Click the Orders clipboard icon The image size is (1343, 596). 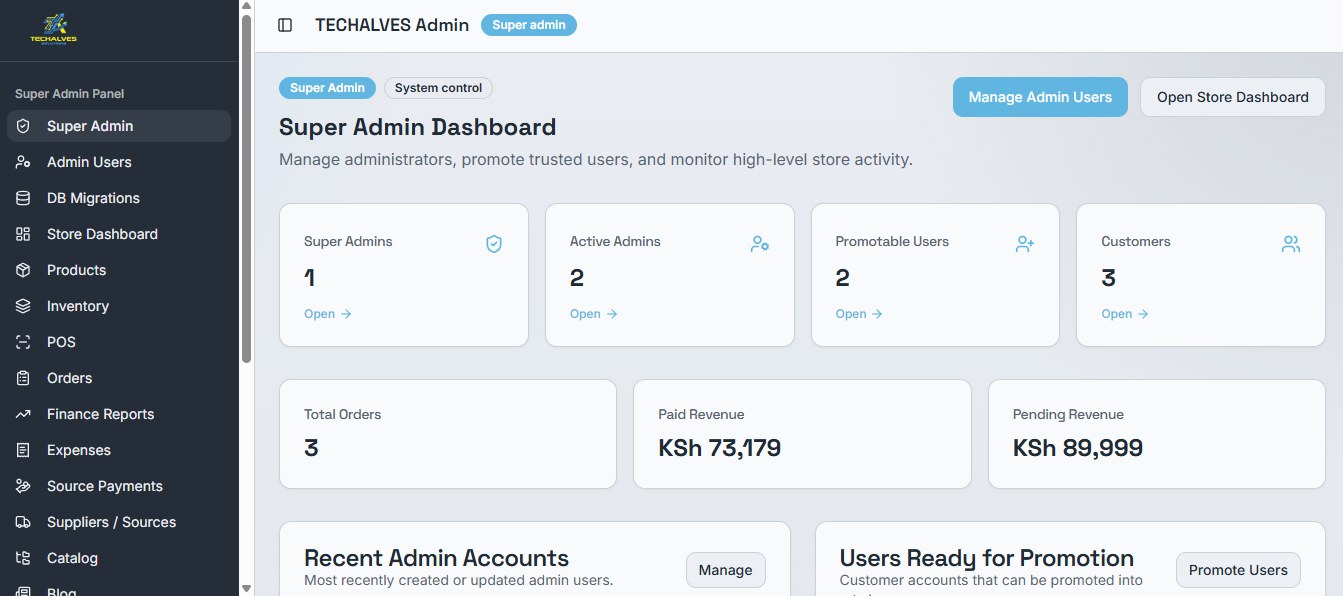23,378
